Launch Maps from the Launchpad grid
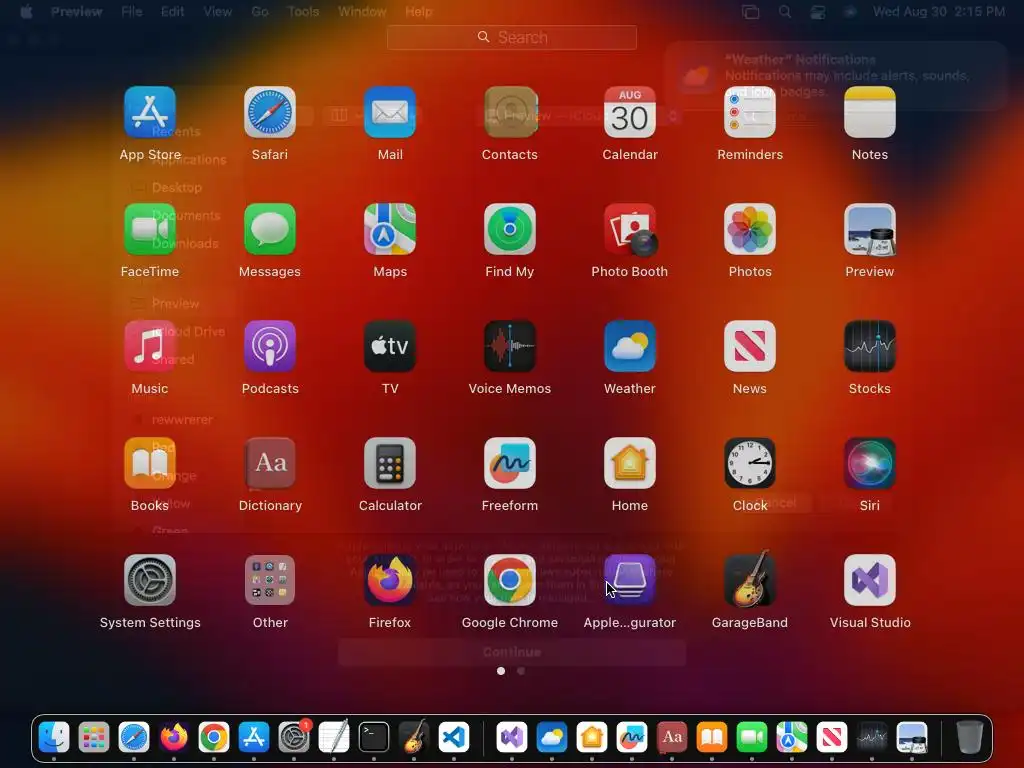Image resolution: width=1024 pixels, height=768 pixels. coord(390,229)
